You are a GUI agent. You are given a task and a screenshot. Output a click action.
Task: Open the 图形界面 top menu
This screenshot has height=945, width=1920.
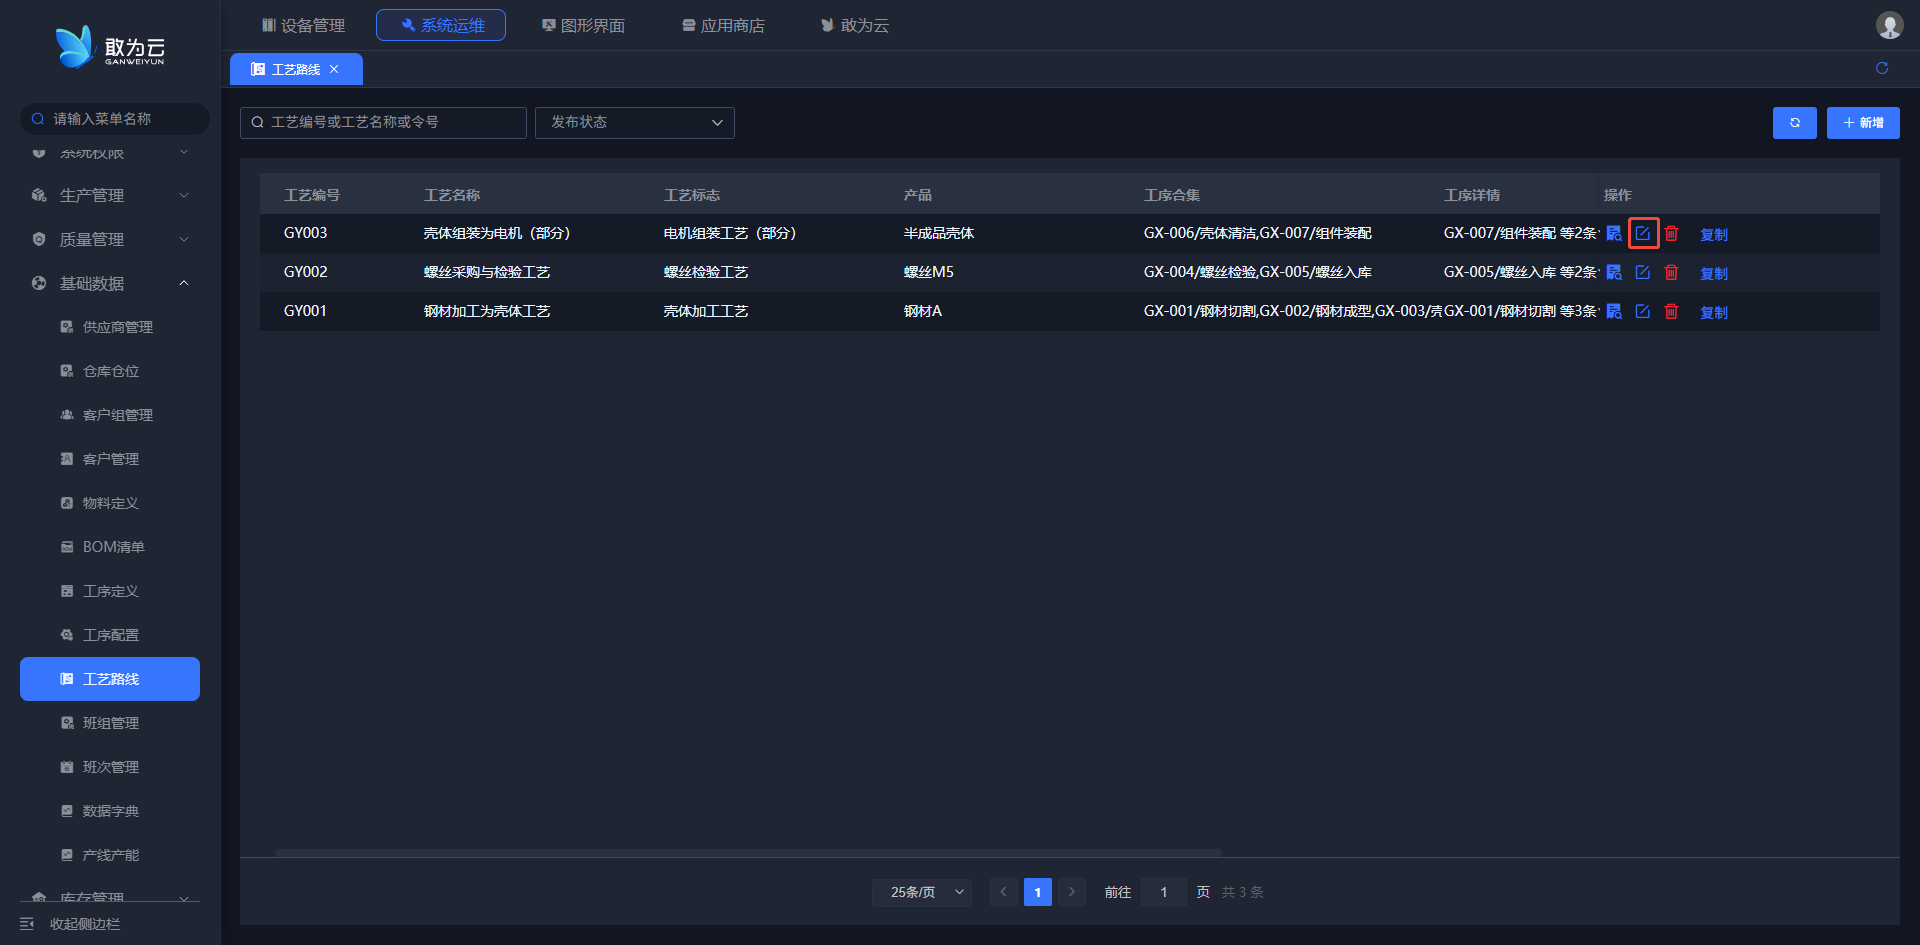coord(583,25)
